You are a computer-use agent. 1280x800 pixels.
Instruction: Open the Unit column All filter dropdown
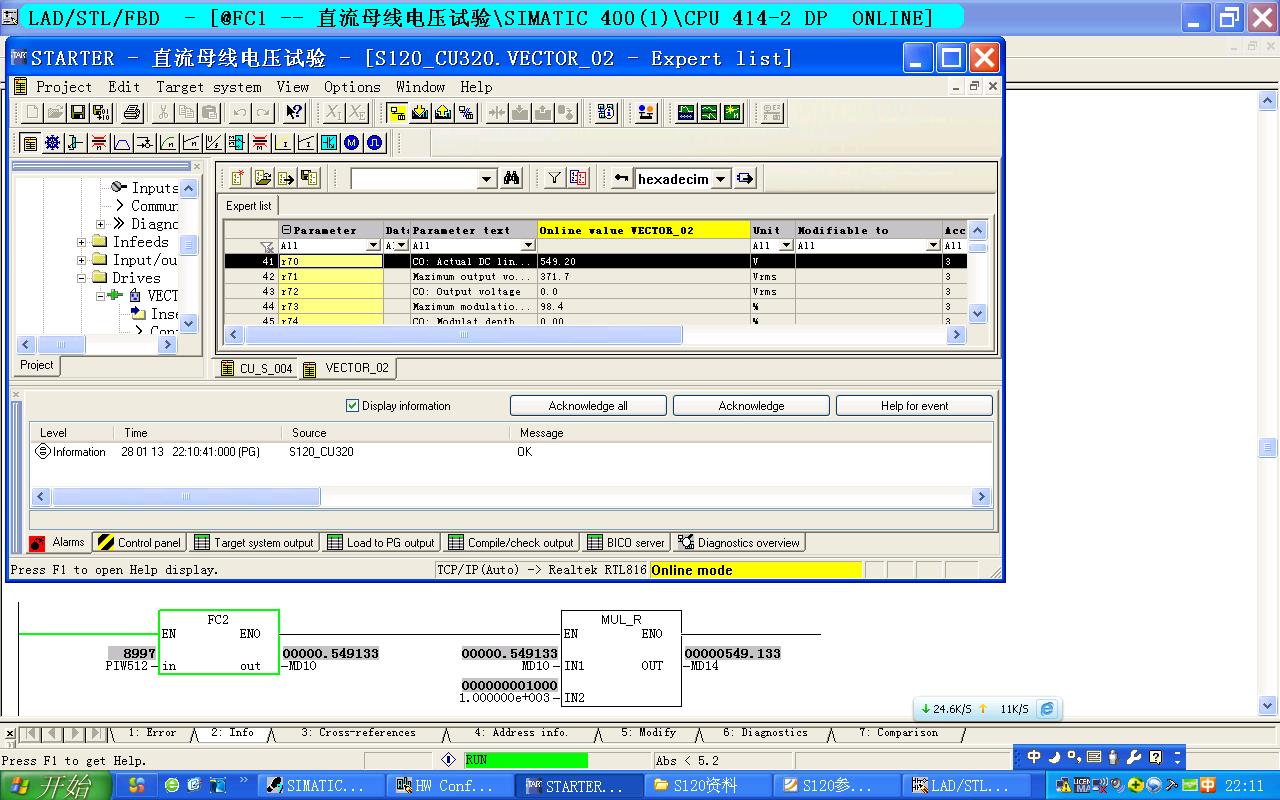[786, 246]
